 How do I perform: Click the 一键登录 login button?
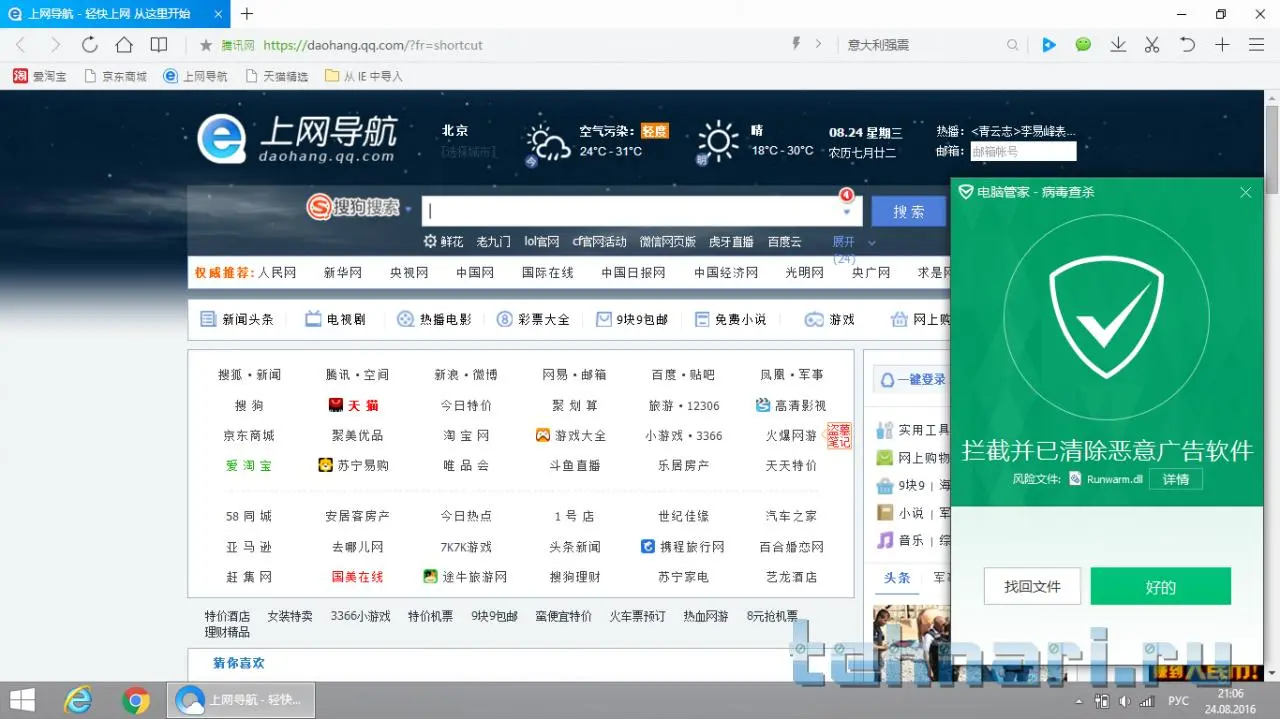(912, 379)
